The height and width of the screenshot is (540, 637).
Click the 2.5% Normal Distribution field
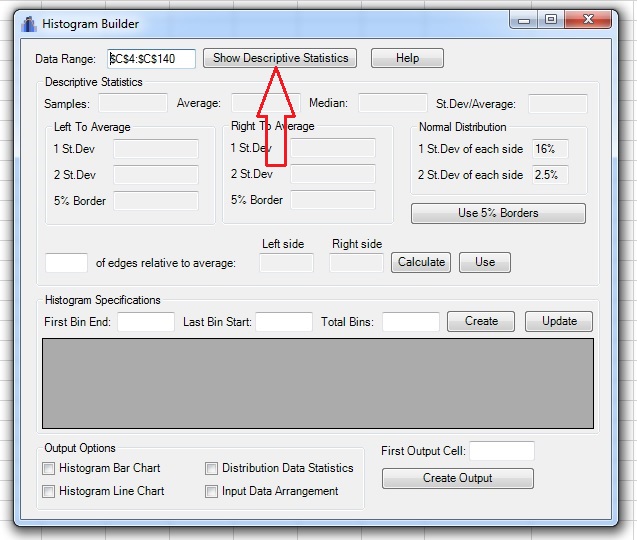550,175
